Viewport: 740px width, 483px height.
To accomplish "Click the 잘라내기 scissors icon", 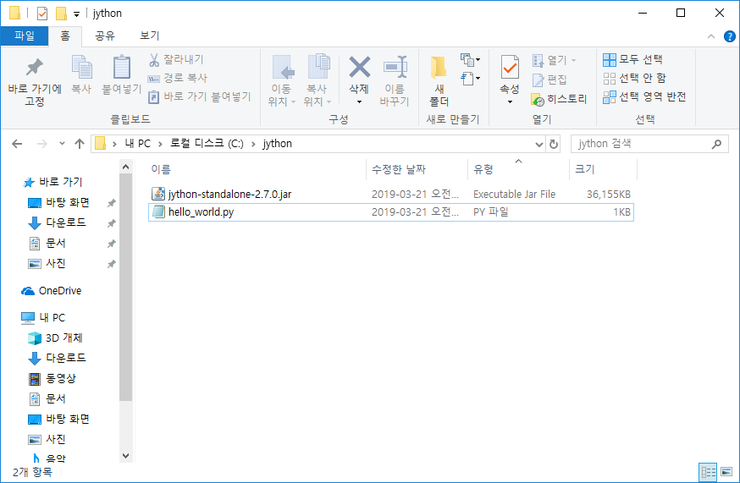I will pyautogui.click(x=154, y=59).
